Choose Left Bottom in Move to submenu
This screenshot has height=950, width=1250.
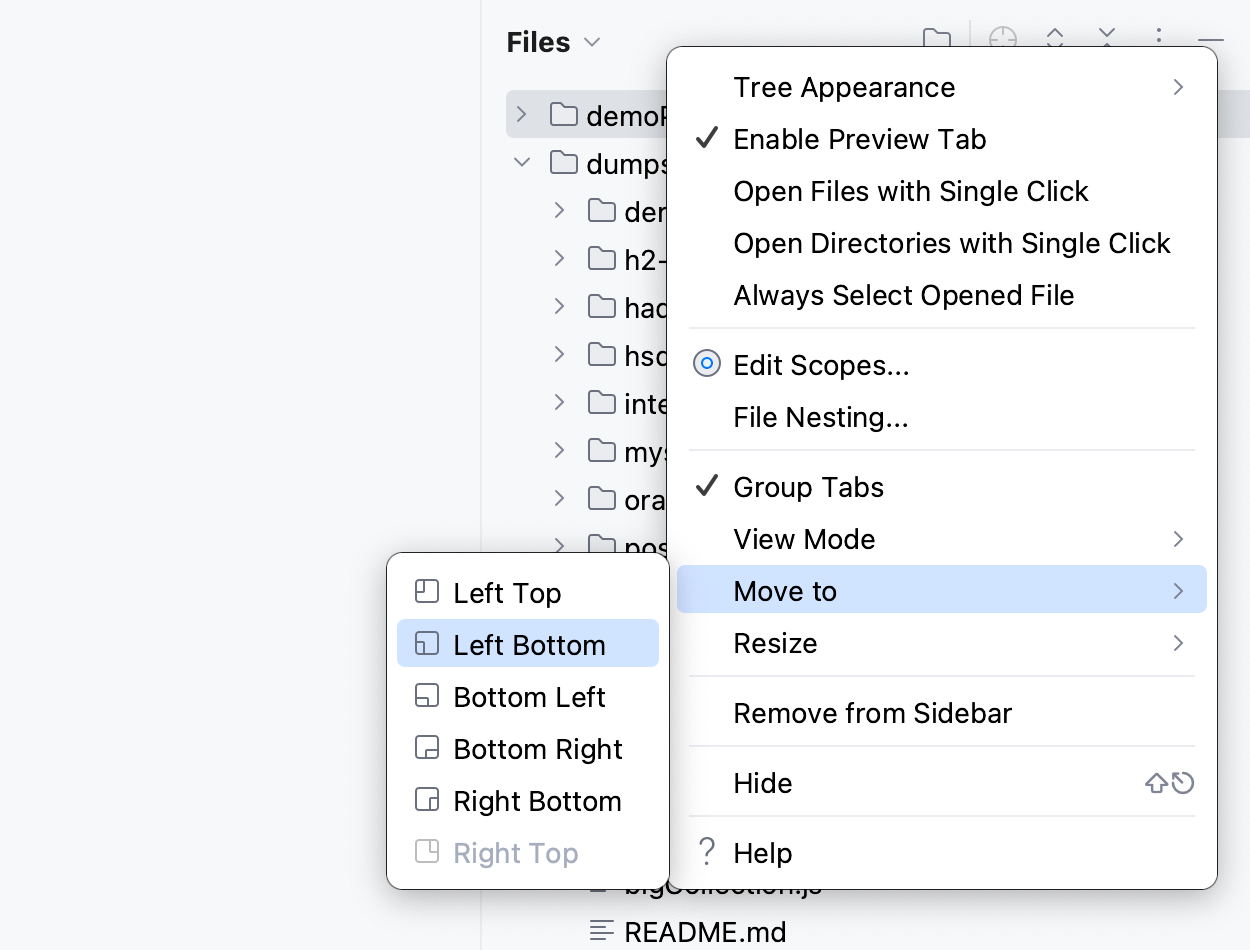pyautogui.click(x=530, y=644)
